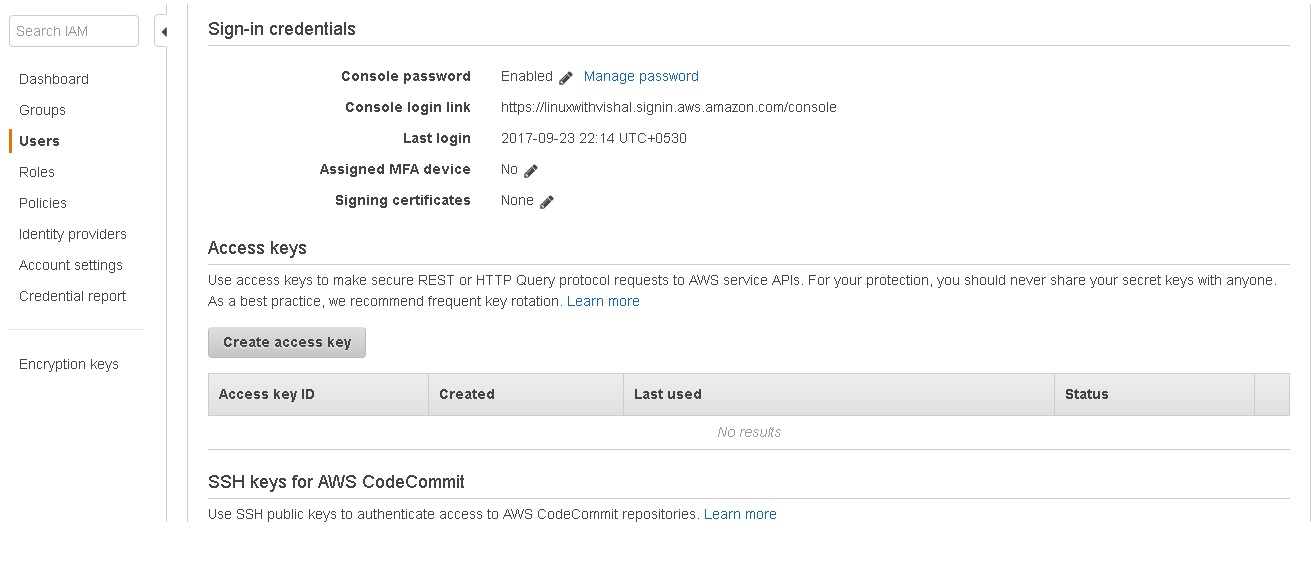This screenshot has width=1311, height=581.
Task: Click pencil icon beside Assigned MFA device
Action: 531,171
